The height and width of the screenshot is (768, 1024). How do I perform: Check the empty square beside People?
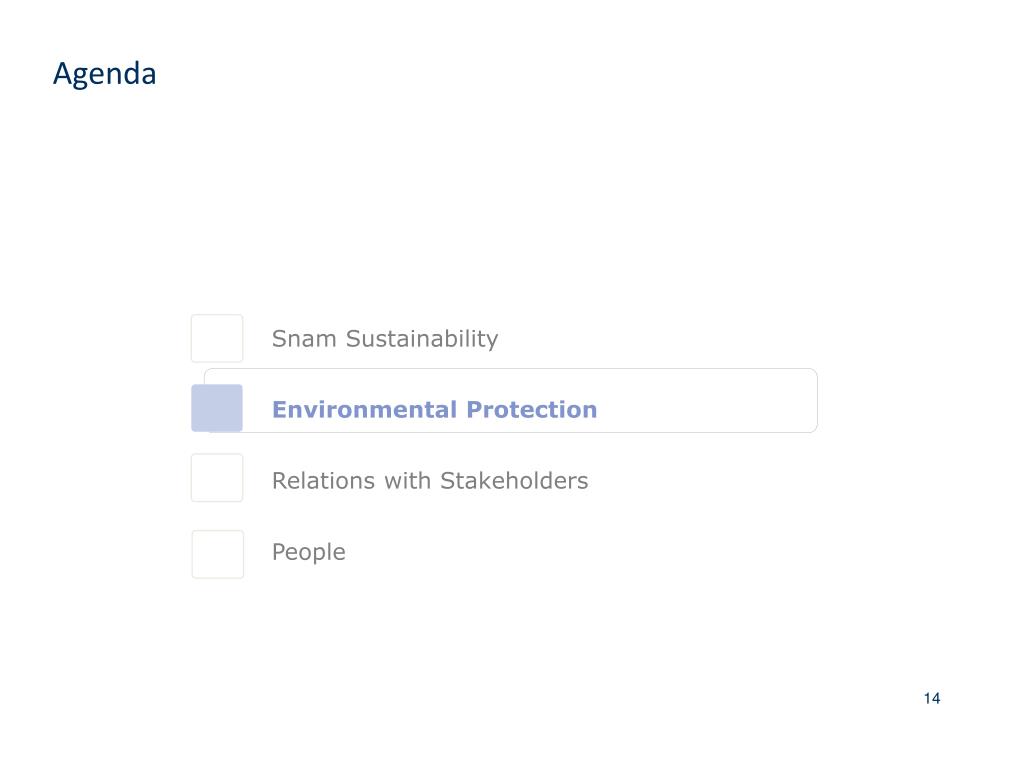[217, 554]
